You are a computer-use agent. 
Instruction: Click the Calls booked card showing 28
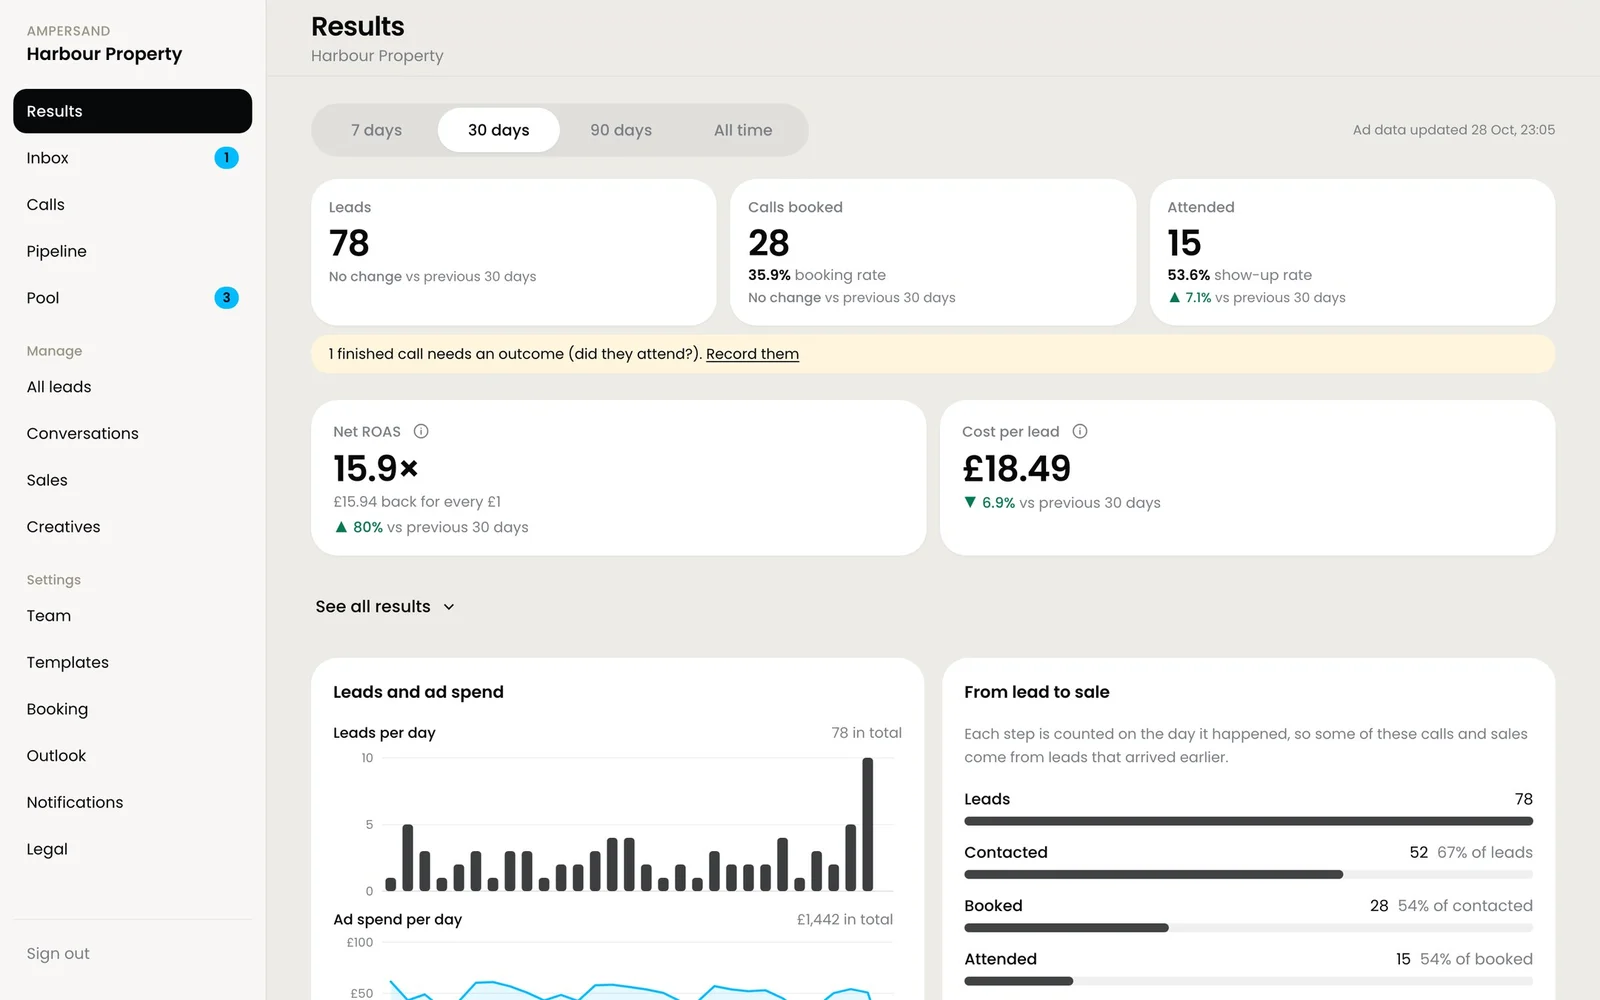[933, 252]
